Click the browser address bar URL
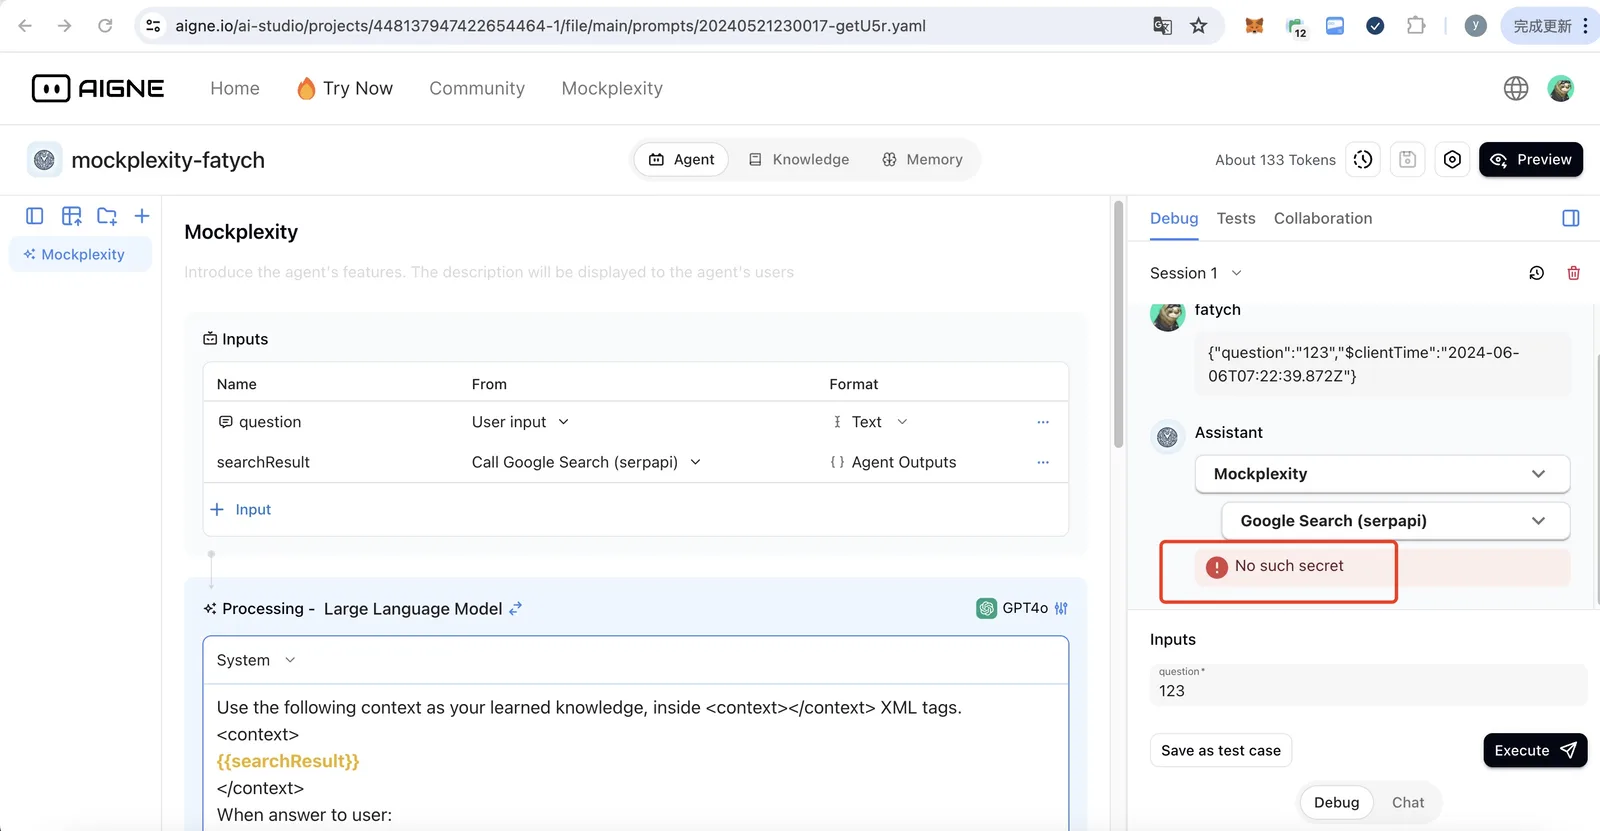 pyautogui.click(x=550, y=26)
